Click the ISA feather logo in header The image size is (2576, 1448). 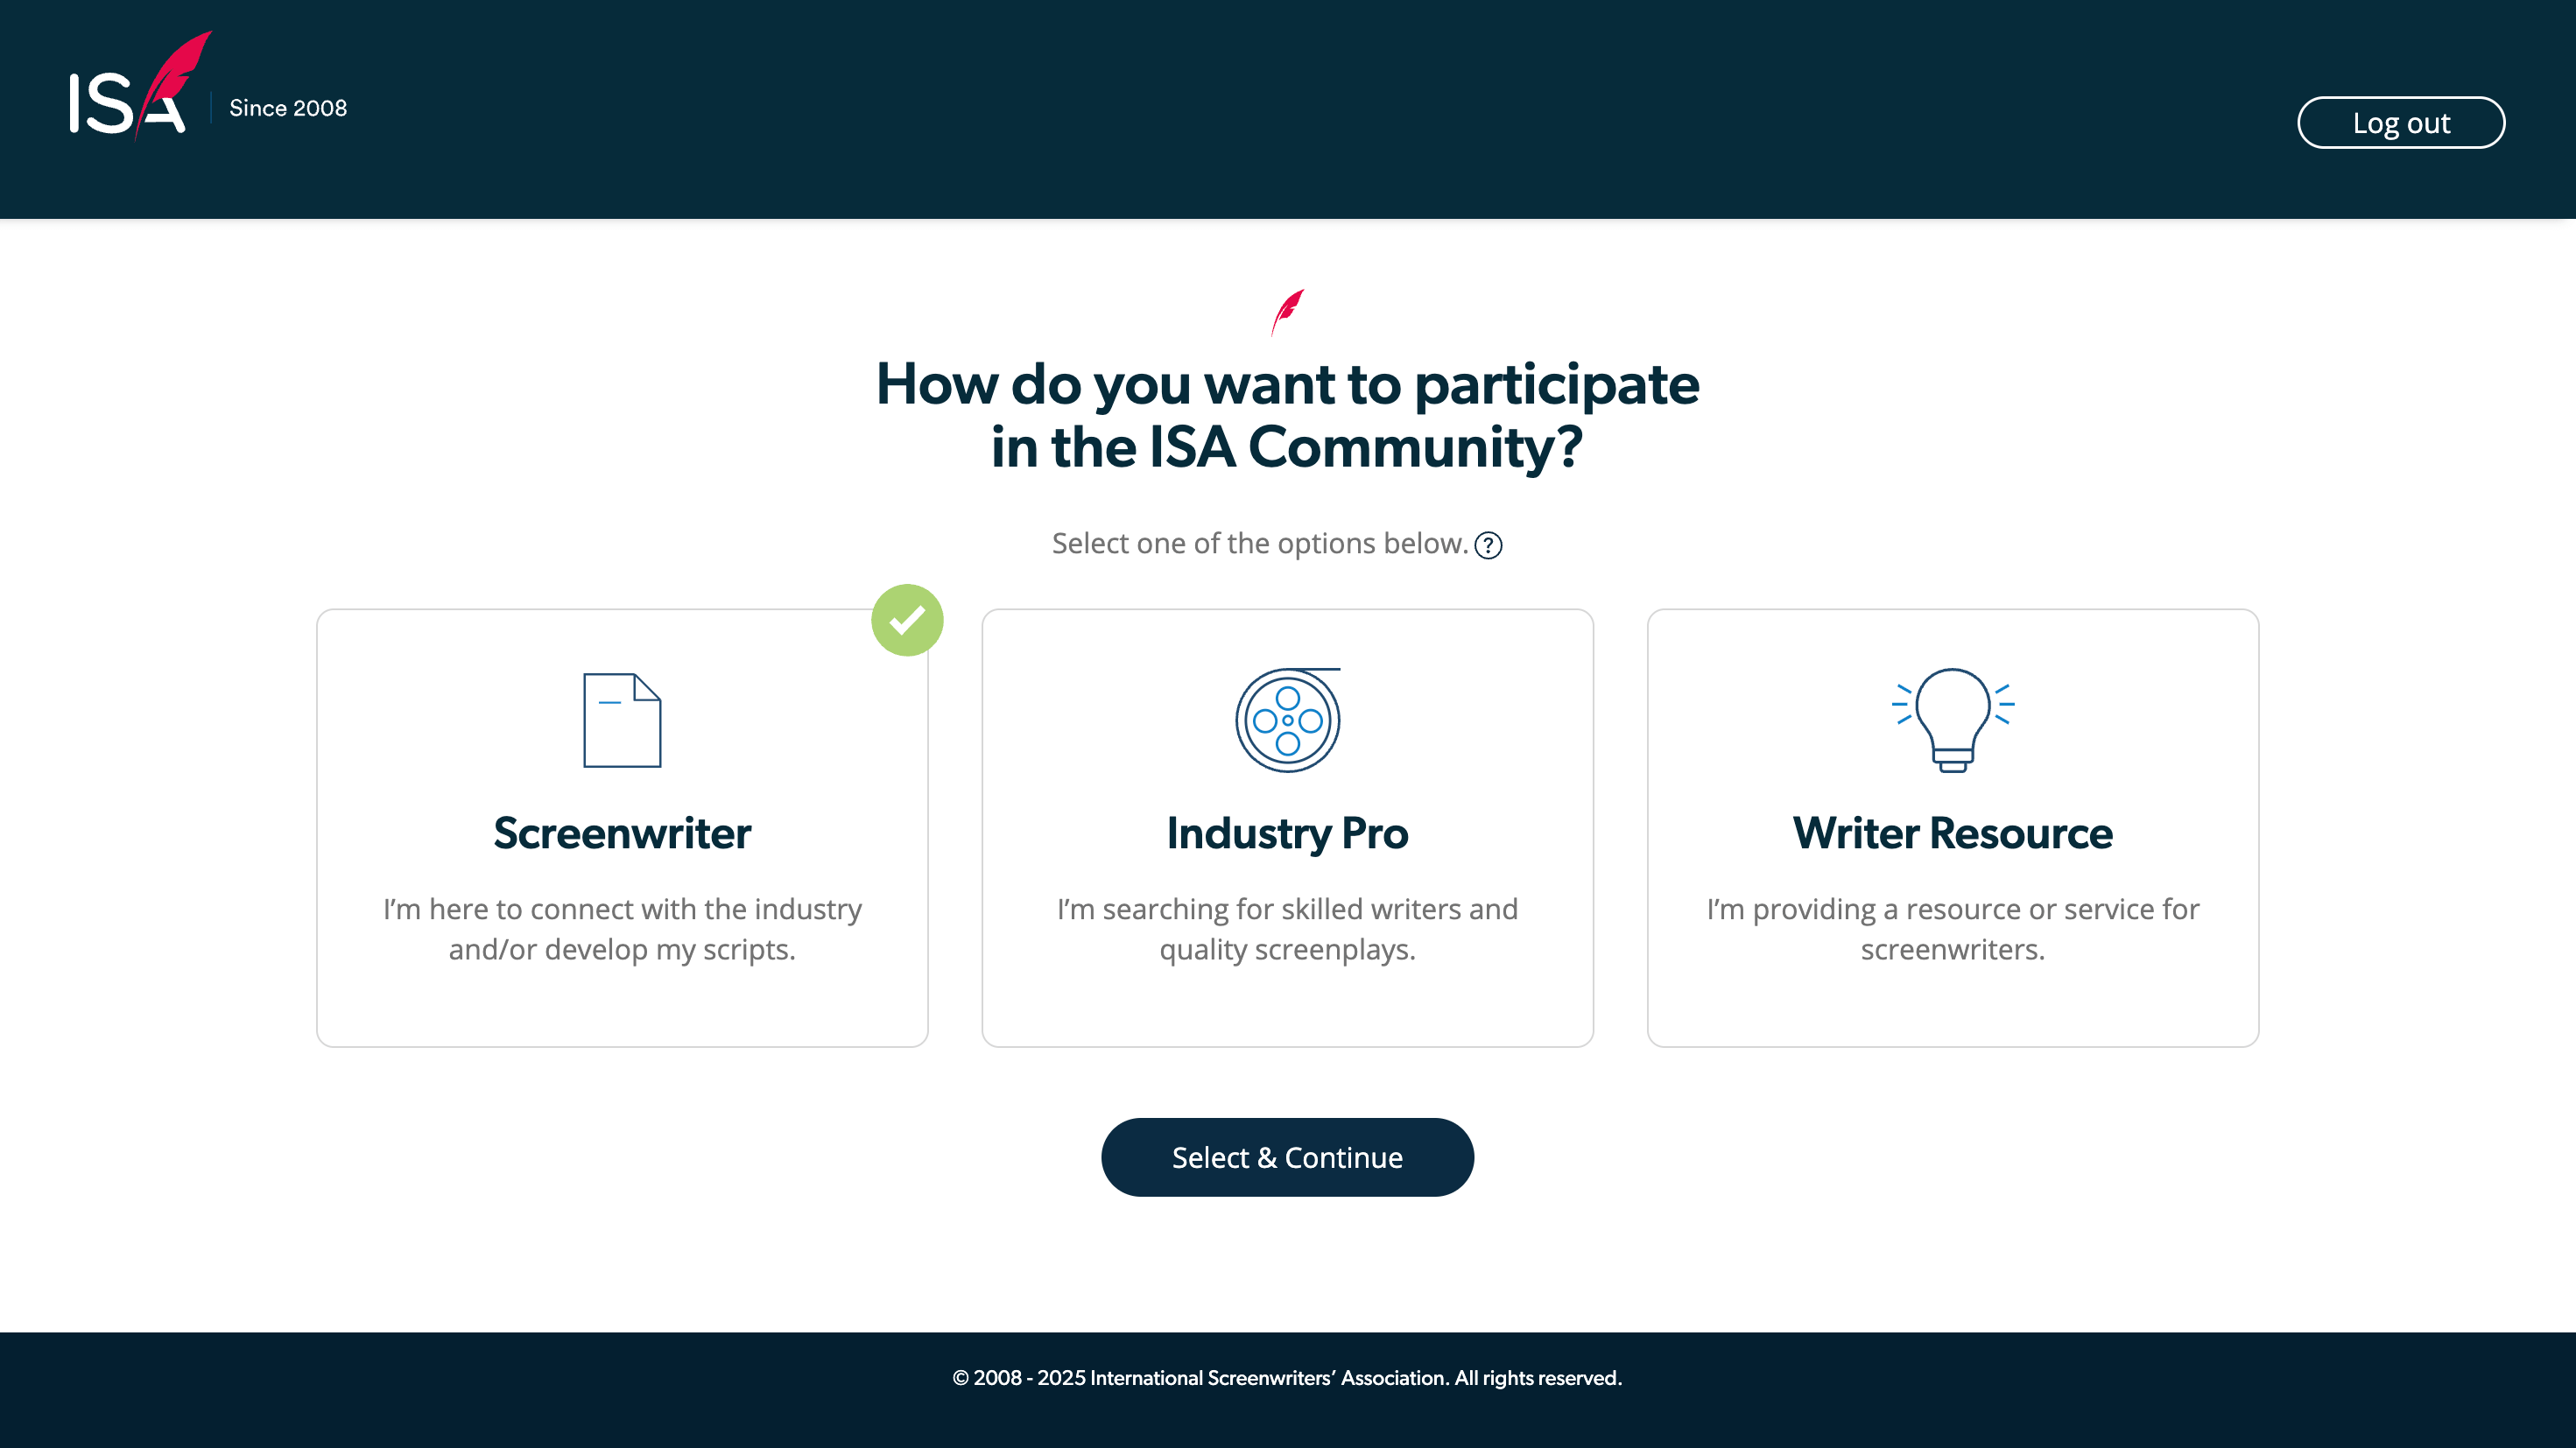coord(140,90)
